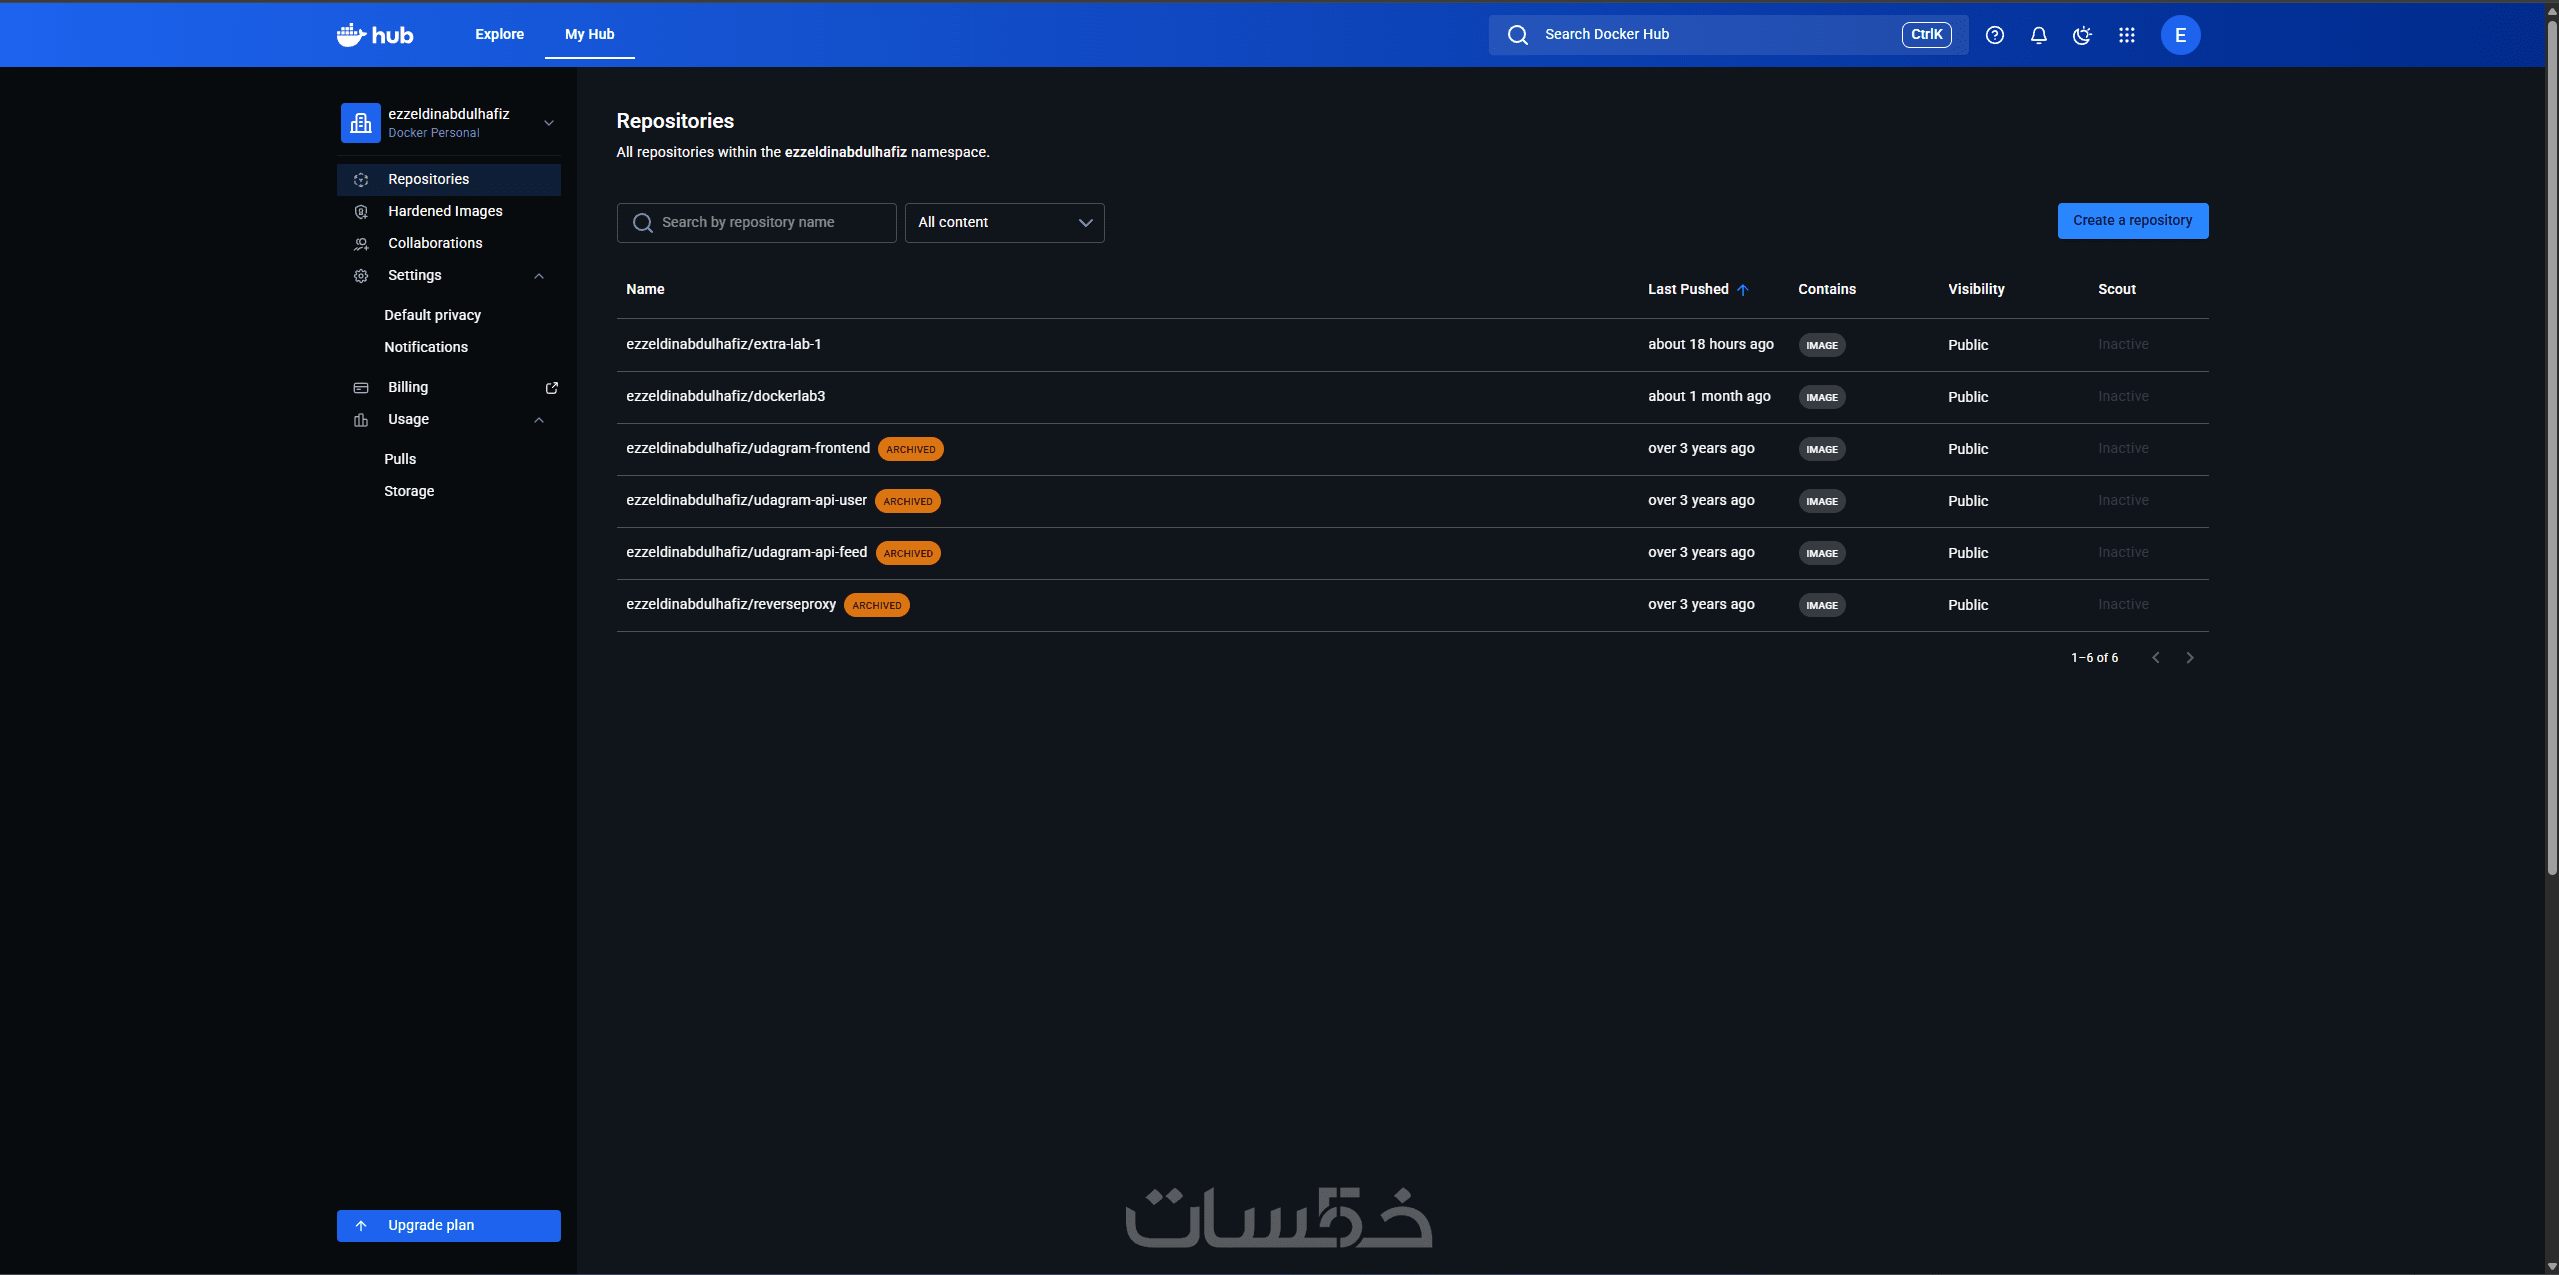Select Hardened Images in sidebar
This screenshot has height=1275, width=2559.
coord(445,211)
